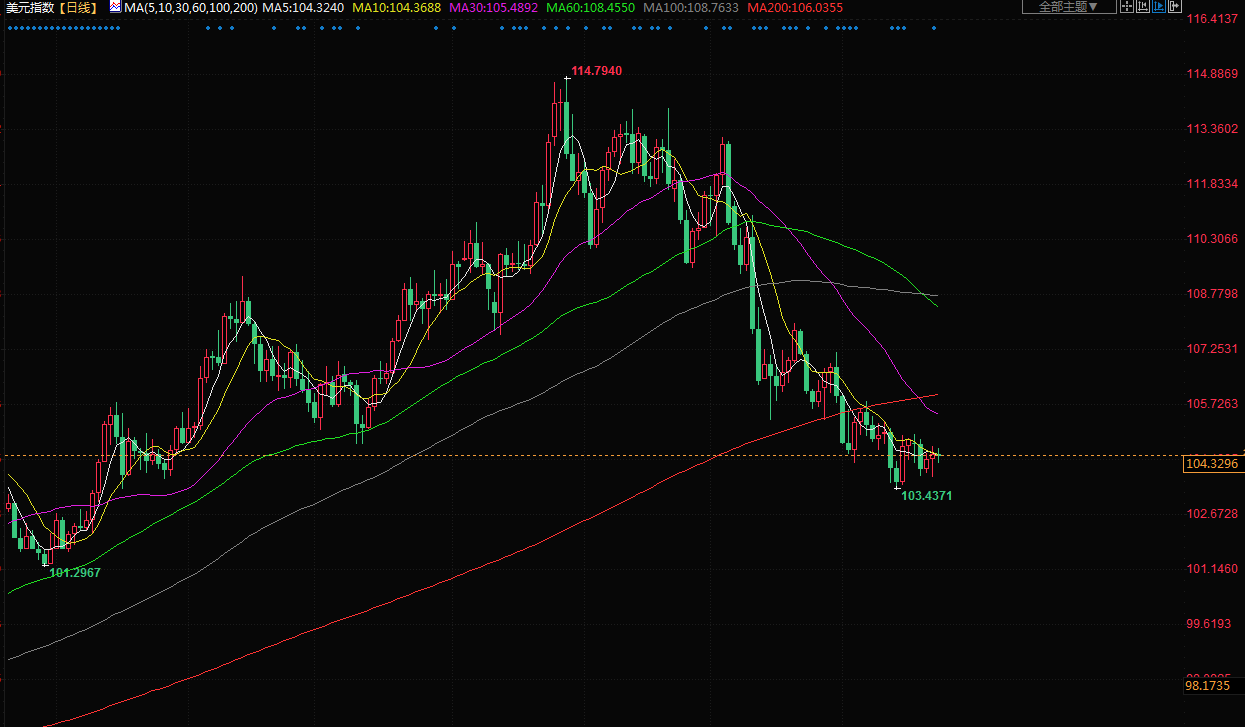Click the 101.2967 low price marker
1245x727 pixels.
[x=75, y=572]
